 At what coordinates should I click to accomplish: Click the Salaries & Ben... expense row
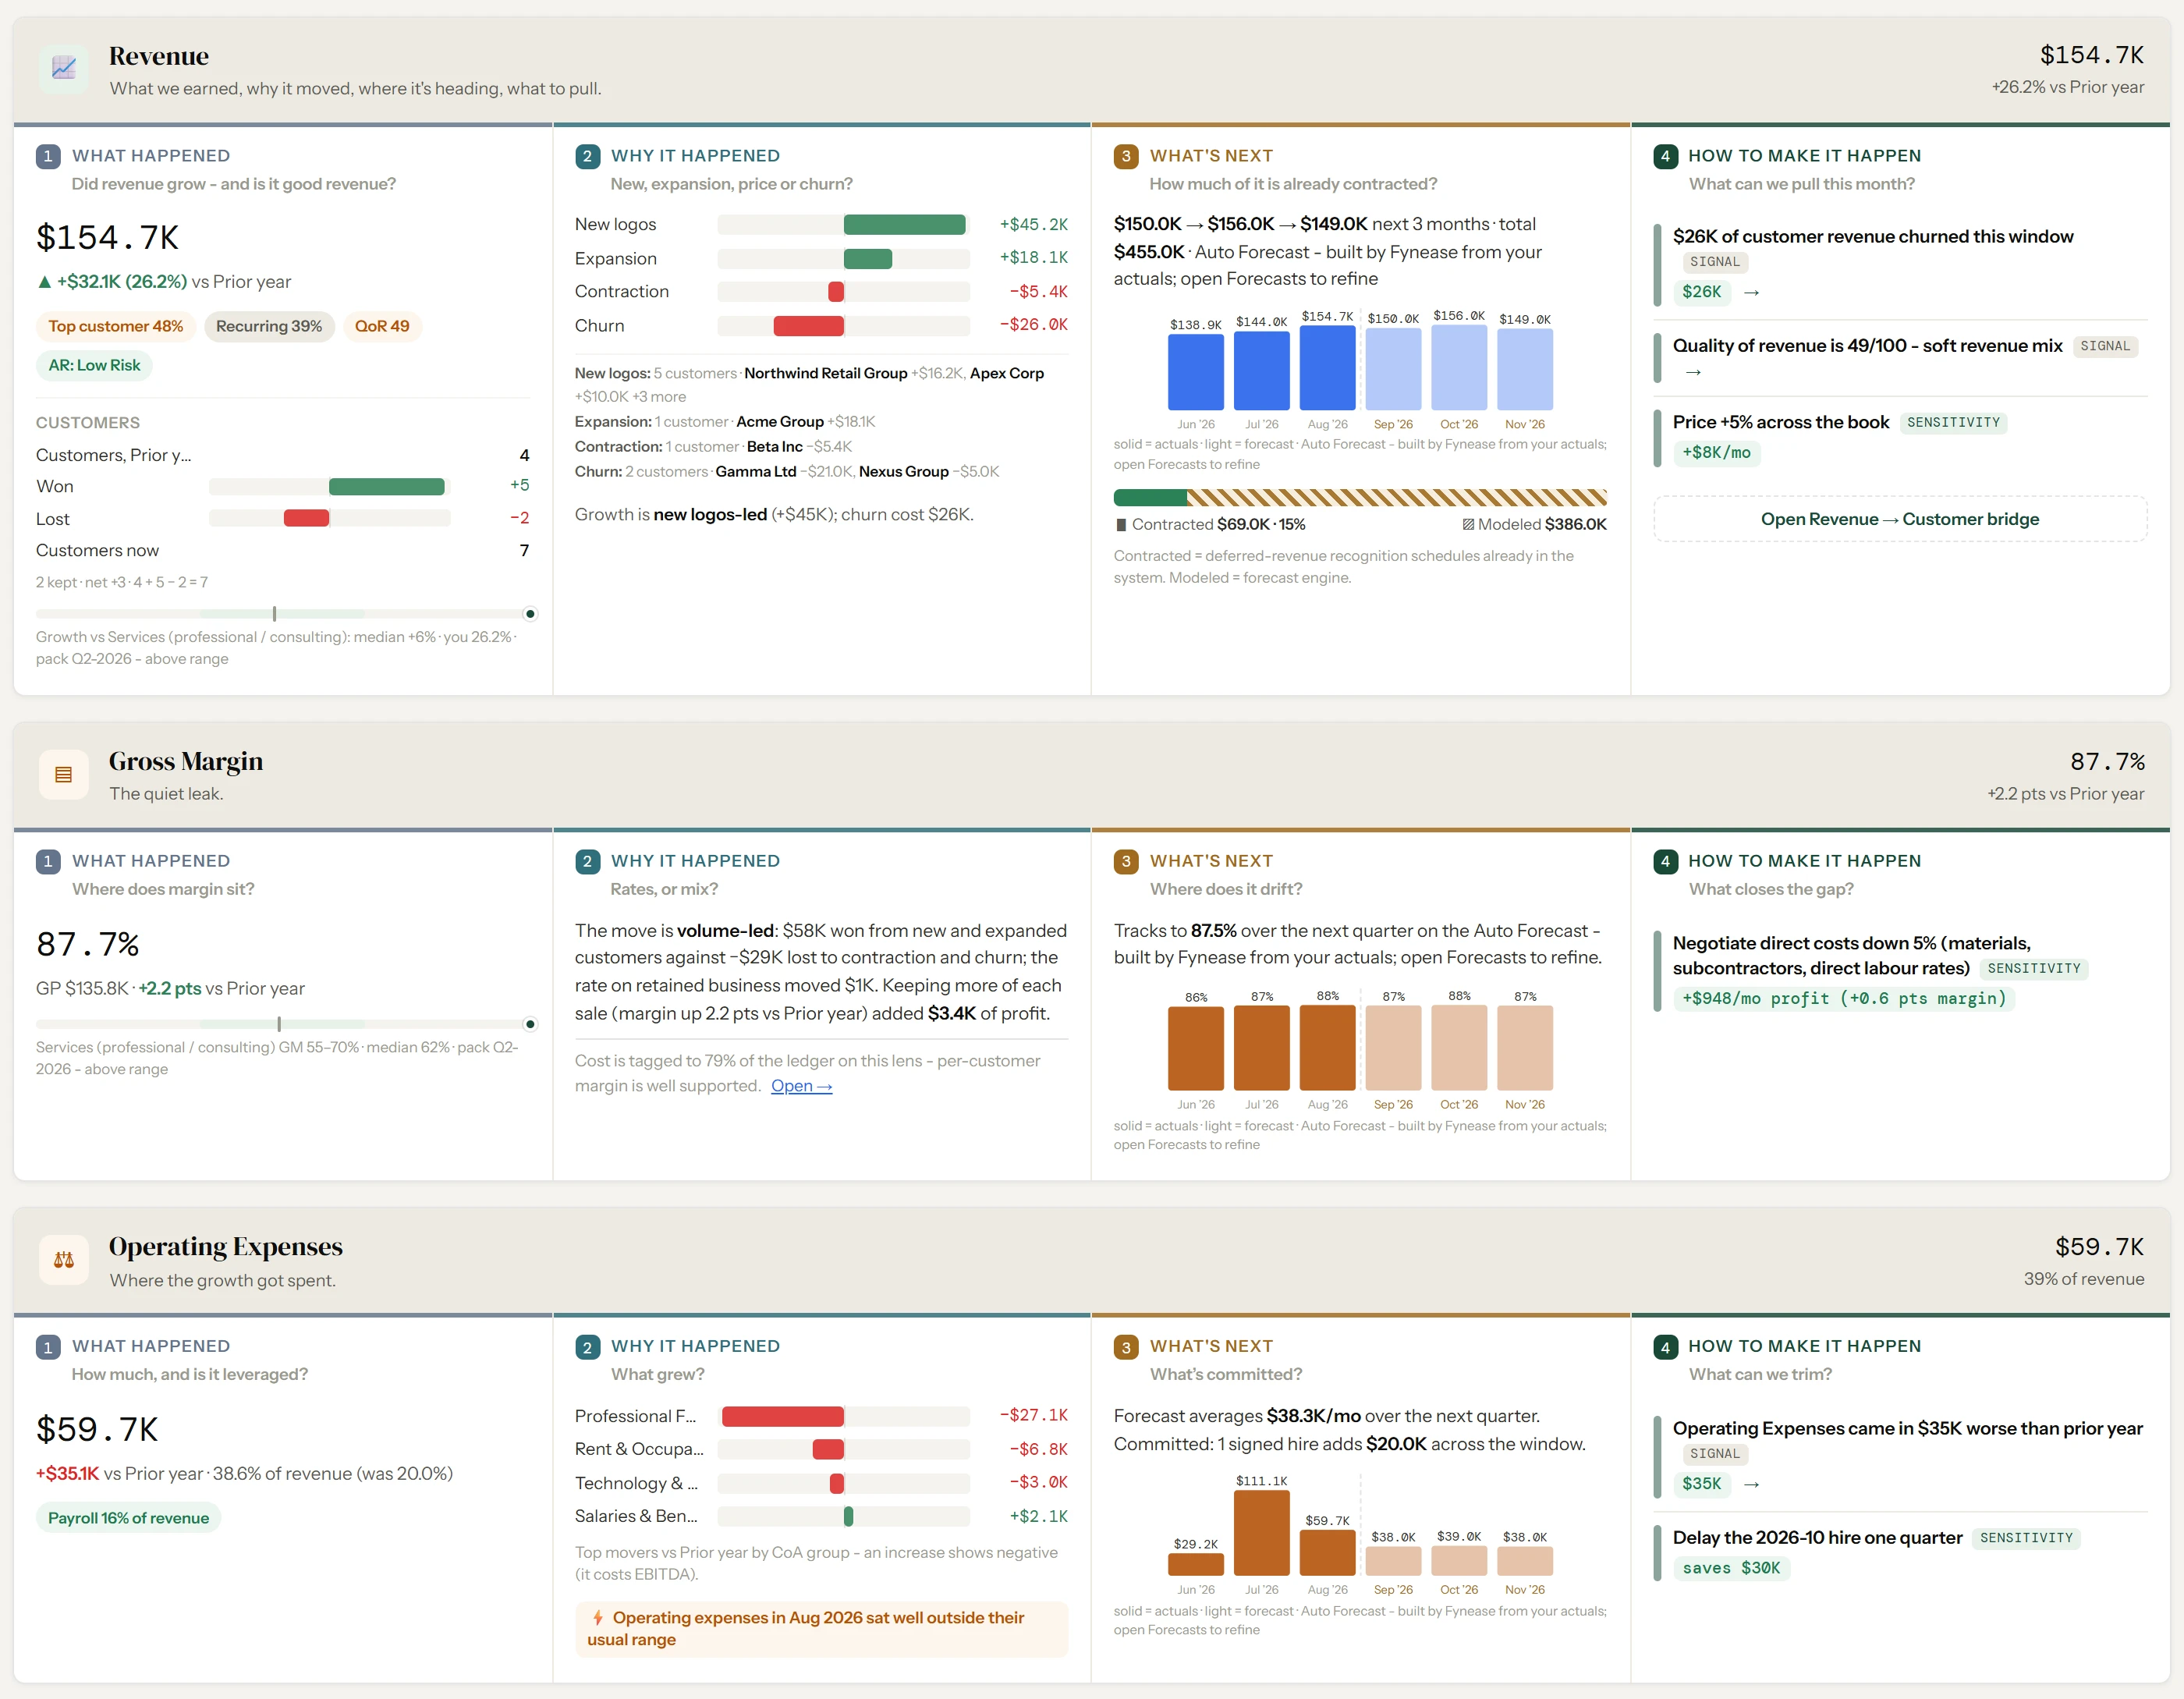[821, 1516]
